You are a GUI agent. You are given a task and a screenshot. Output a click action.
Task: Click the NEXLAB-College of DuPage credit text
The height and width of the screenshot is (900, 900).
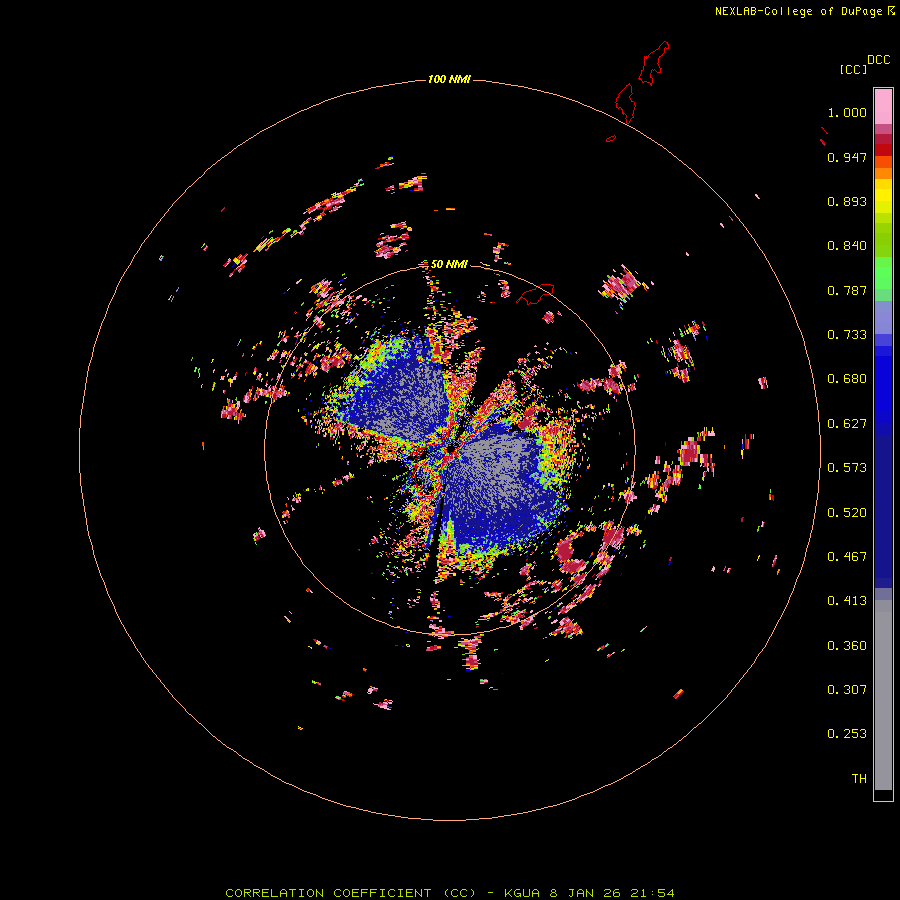coord(804,11)
